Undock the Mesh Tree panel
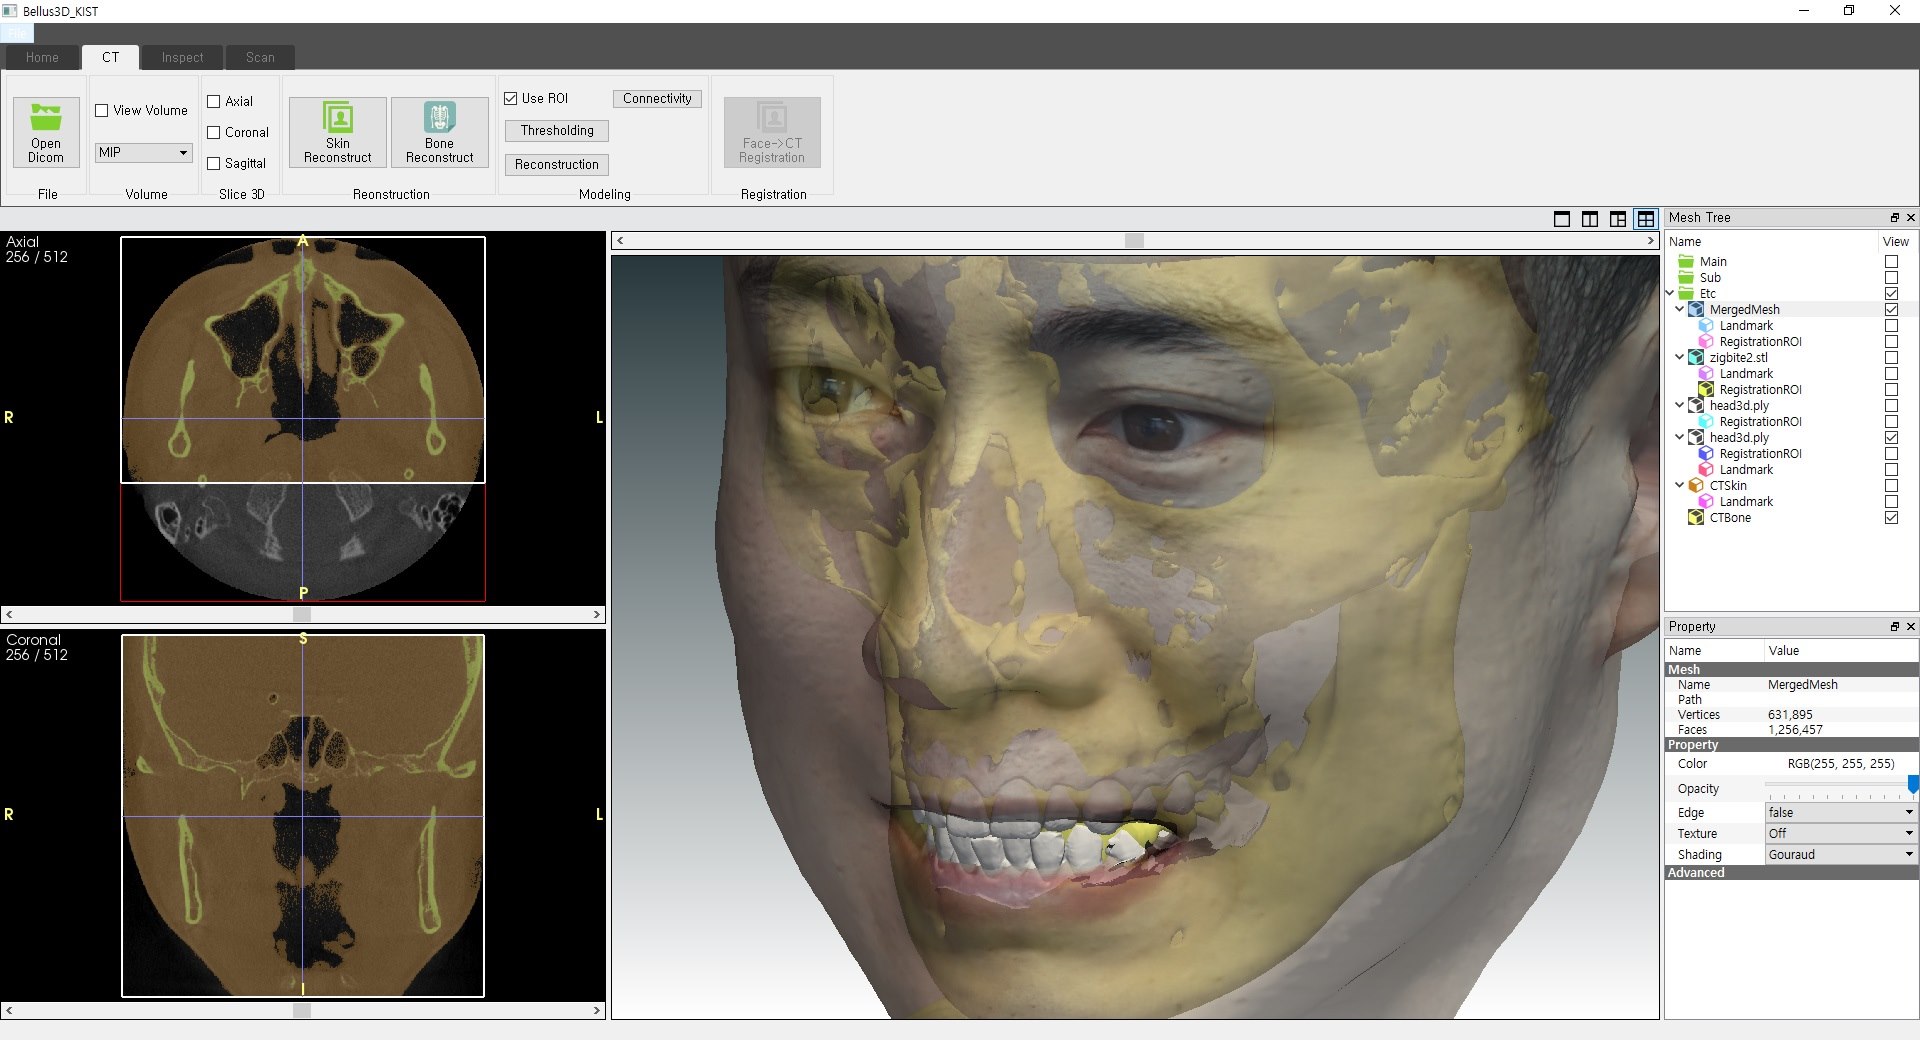The width and height of the screenshot is (1920, 1040). tap(1894, 217)
